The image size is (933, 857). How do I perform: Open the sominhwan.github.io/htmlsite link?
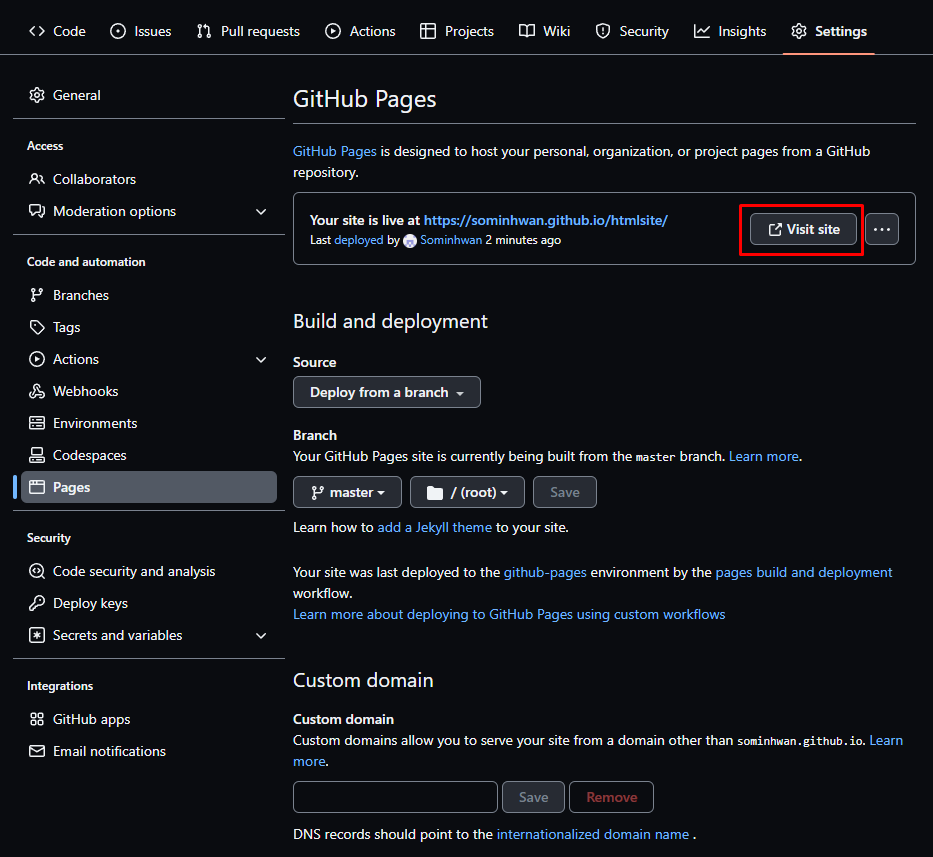(546, 220)
